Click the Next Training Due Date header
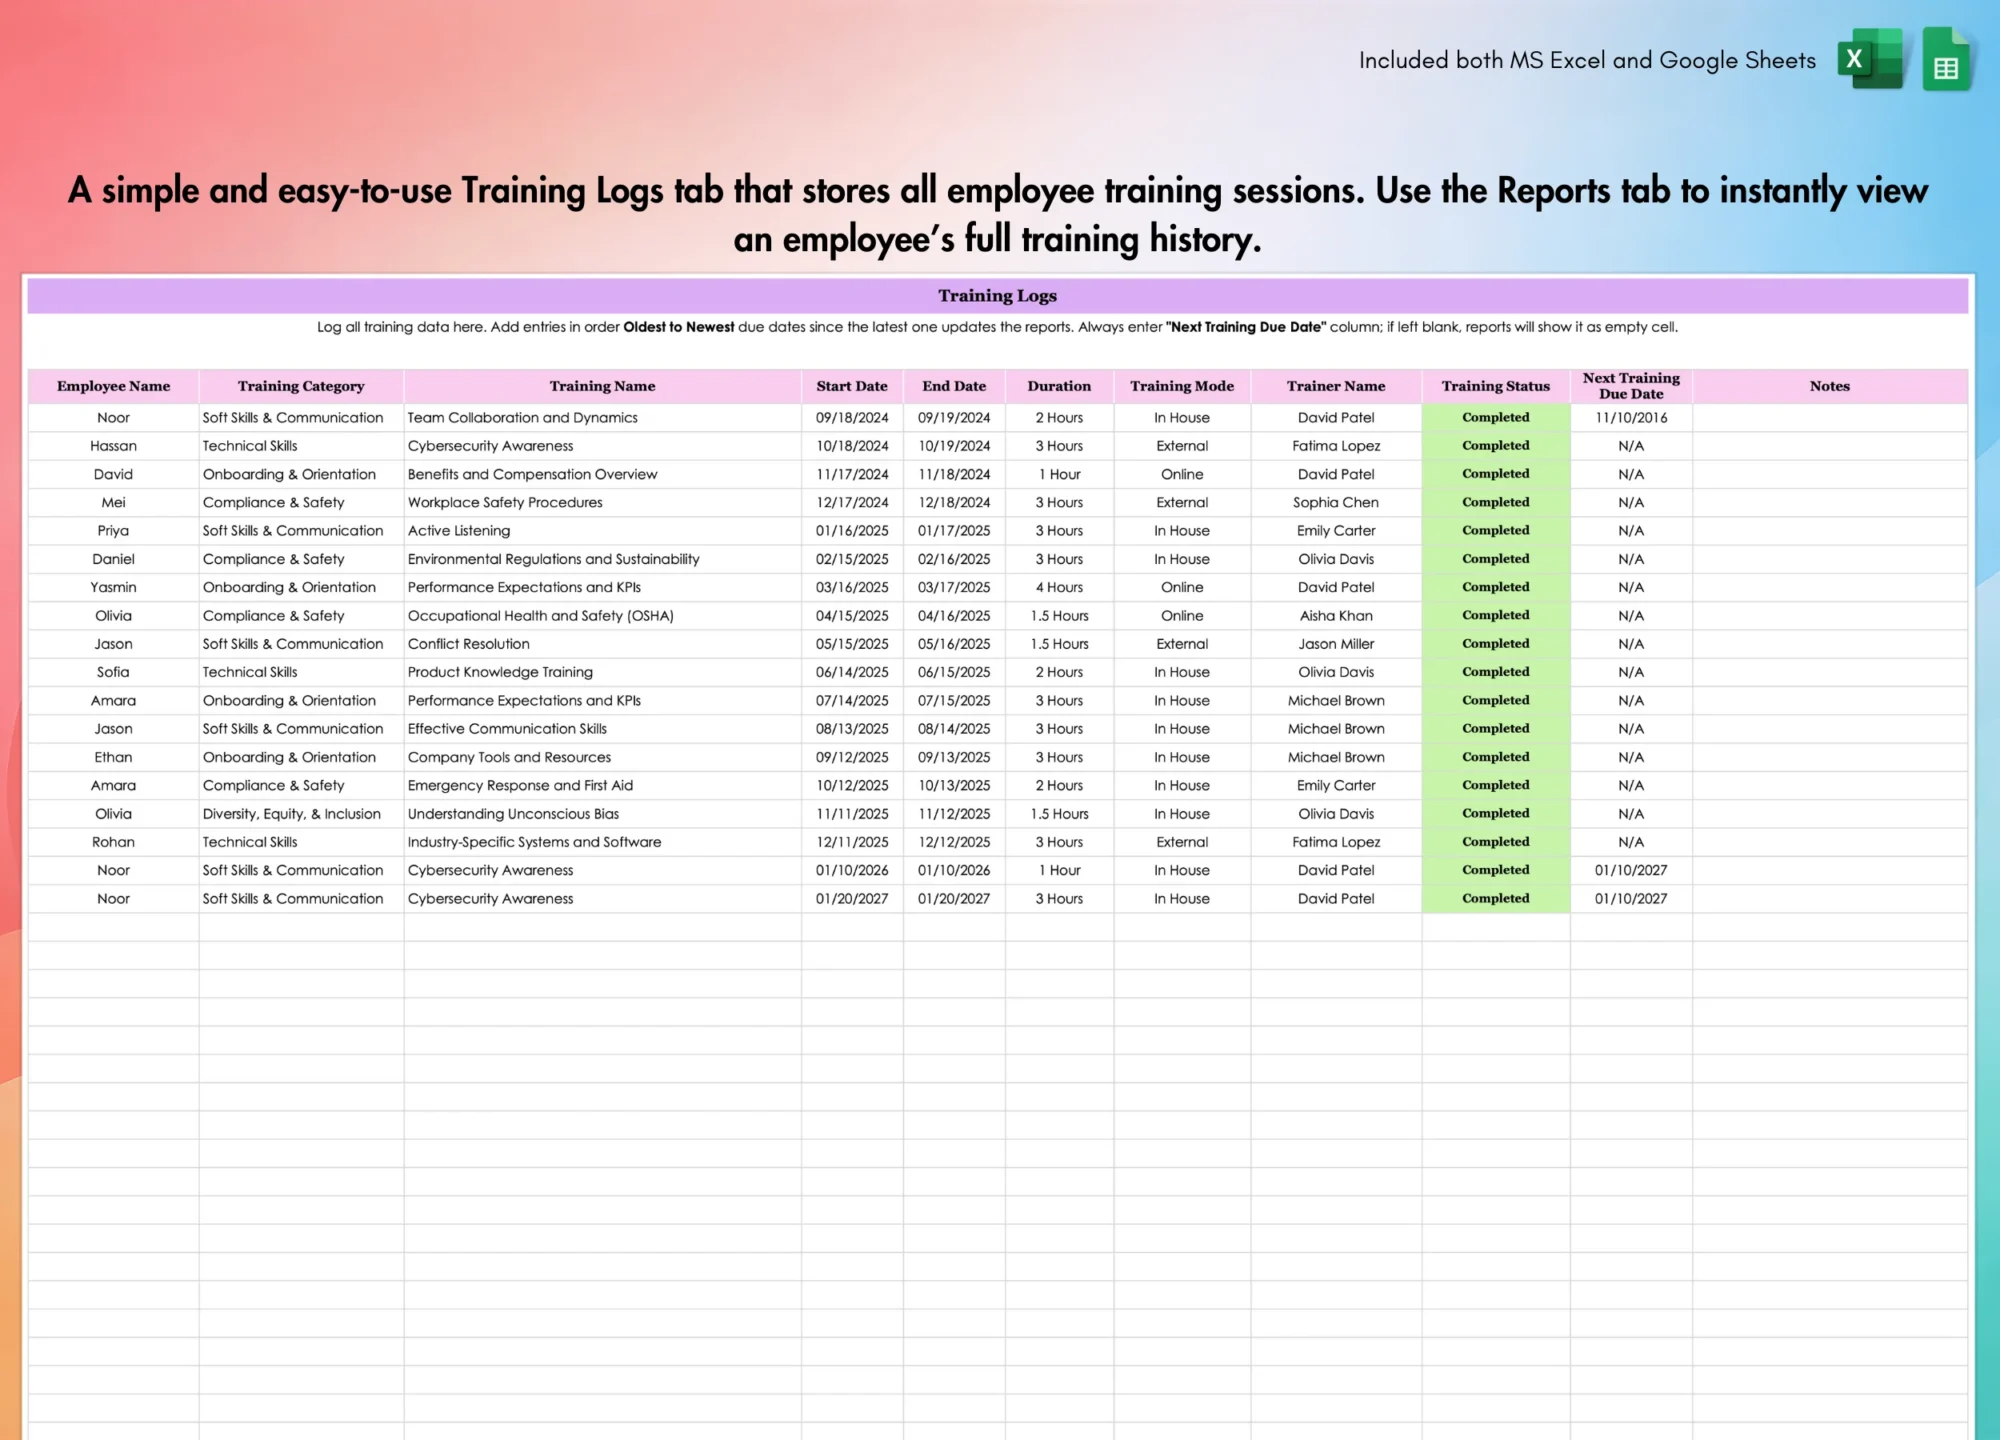Viewport: 2000px width, 1440px height. 1631,386
